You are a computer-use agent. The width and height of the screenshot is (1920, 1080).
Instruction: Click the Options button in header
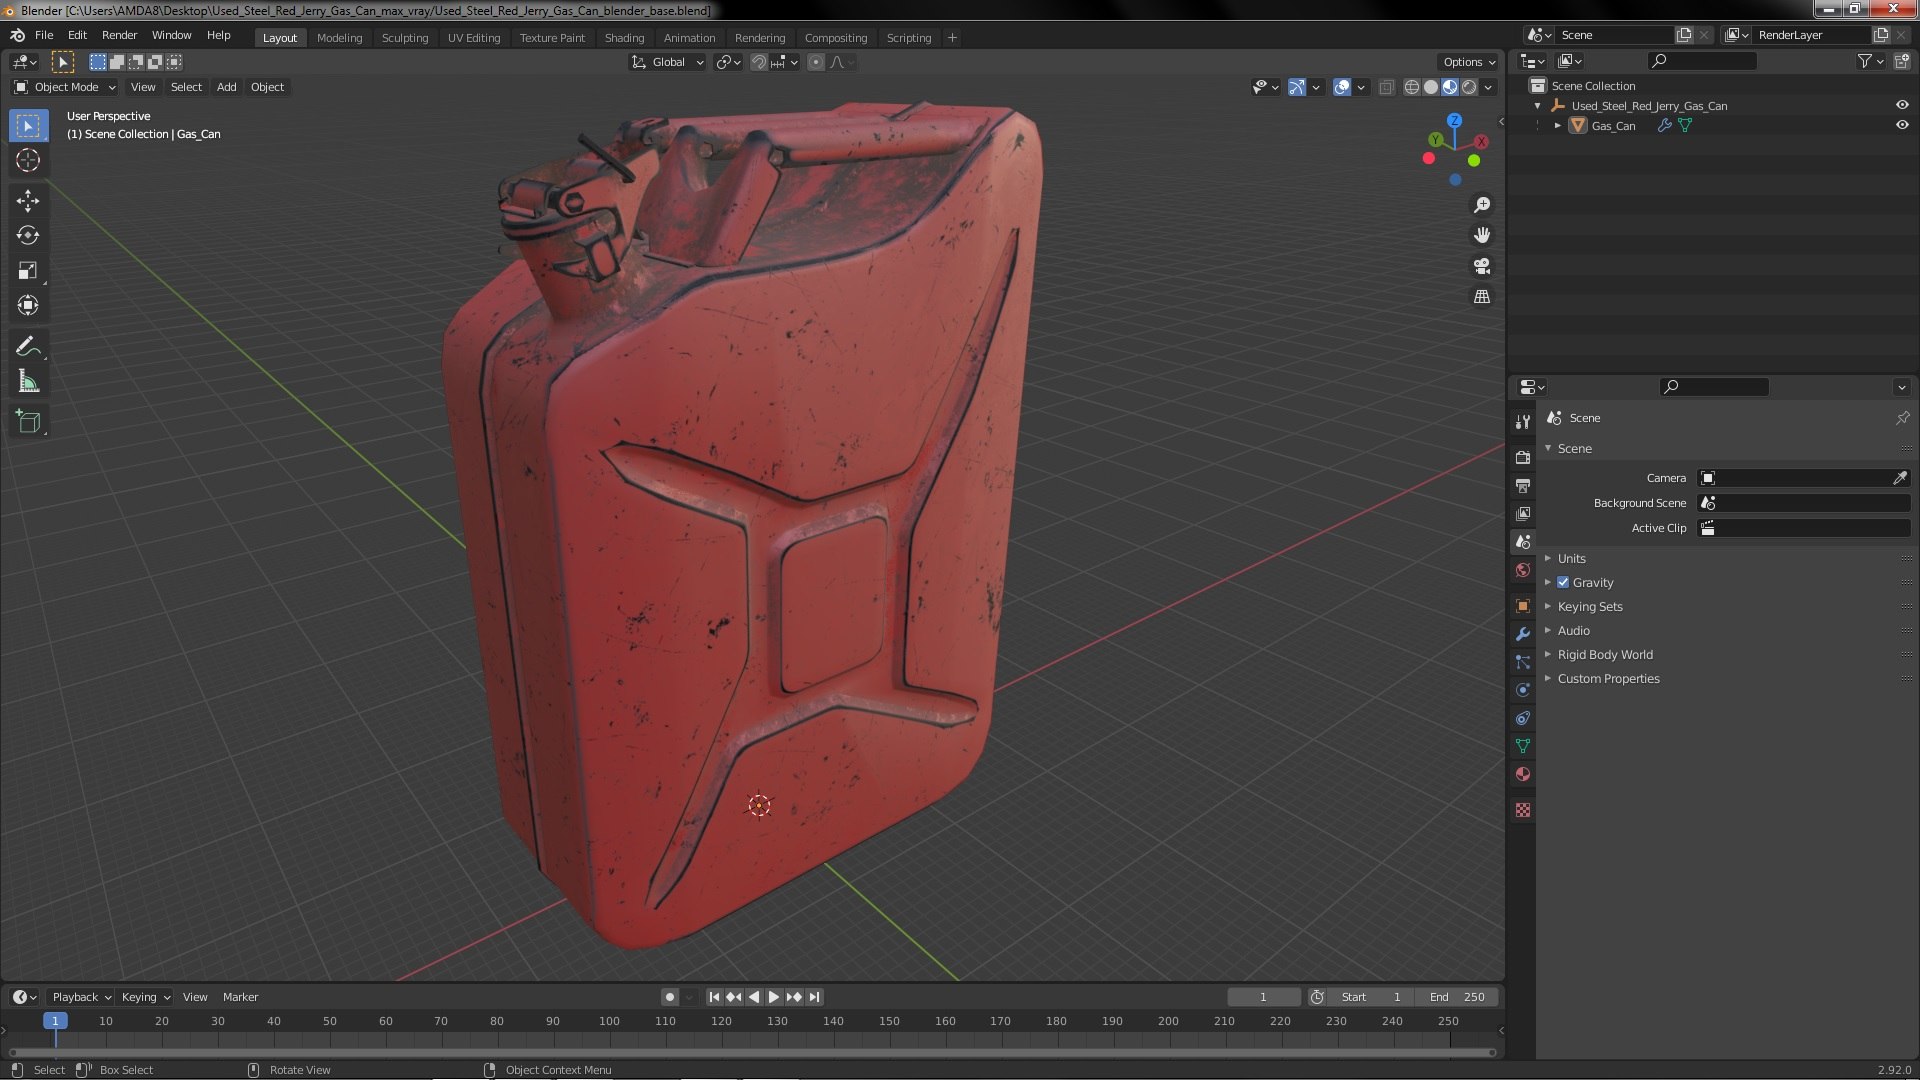1468,62
